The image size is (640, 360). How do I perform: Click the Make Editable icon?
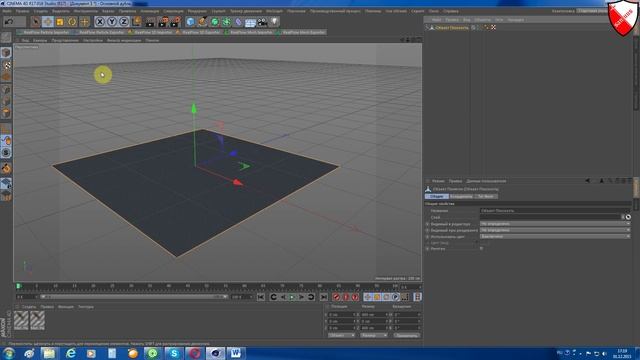[x=6, y=38]
